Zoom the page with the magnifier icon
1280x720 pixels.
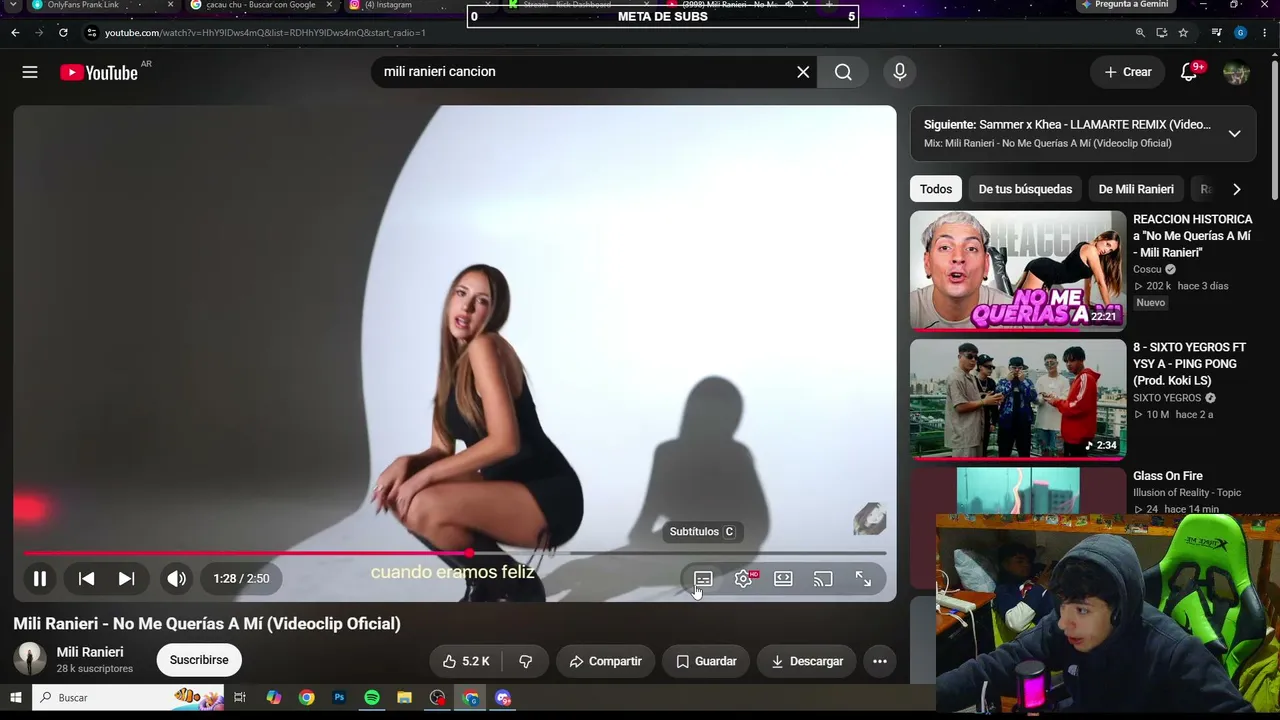tap(1140, 32)
